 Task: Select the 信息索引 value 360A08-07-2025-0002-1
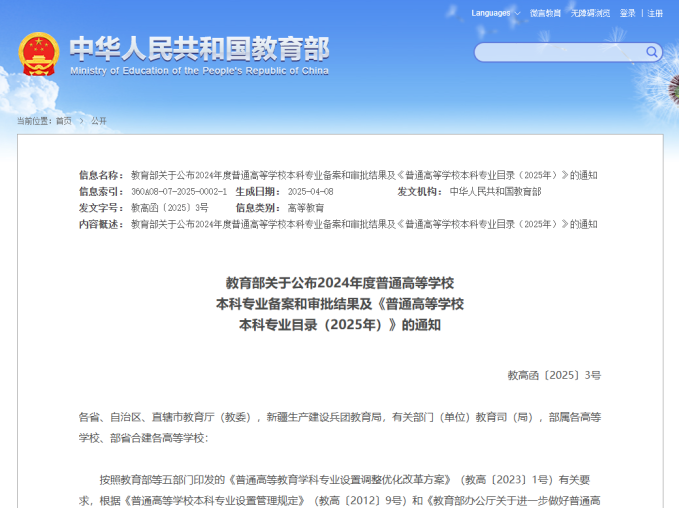pos(179,191)
